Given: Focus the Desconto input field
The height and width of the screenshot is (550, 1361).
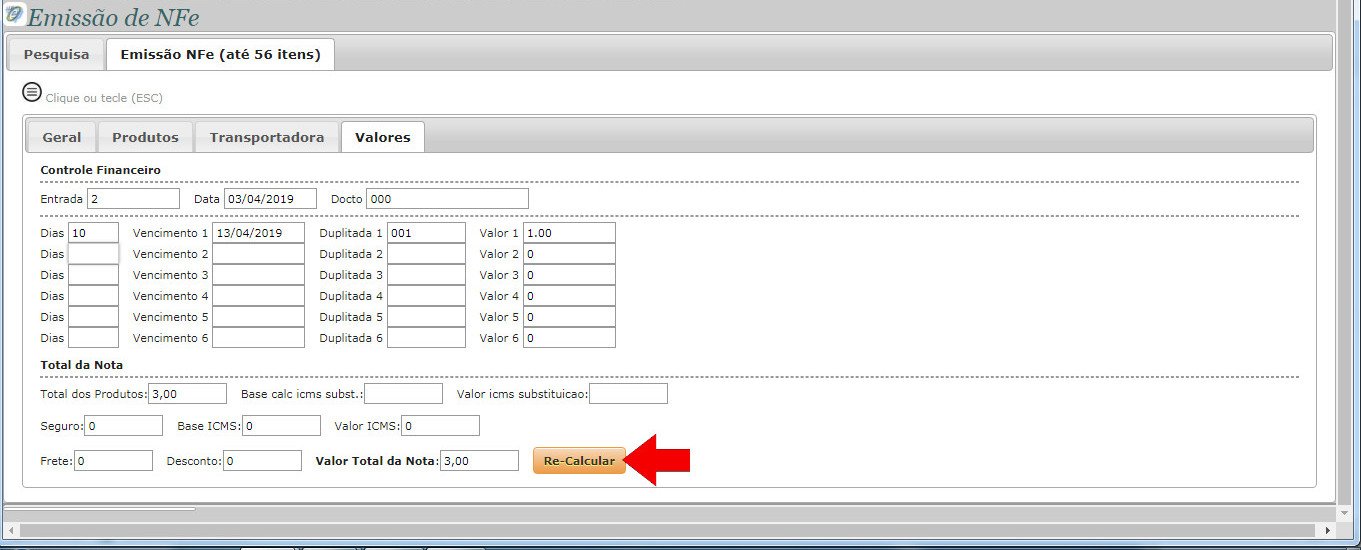Looking at the screenshot, I should point(262,461).
